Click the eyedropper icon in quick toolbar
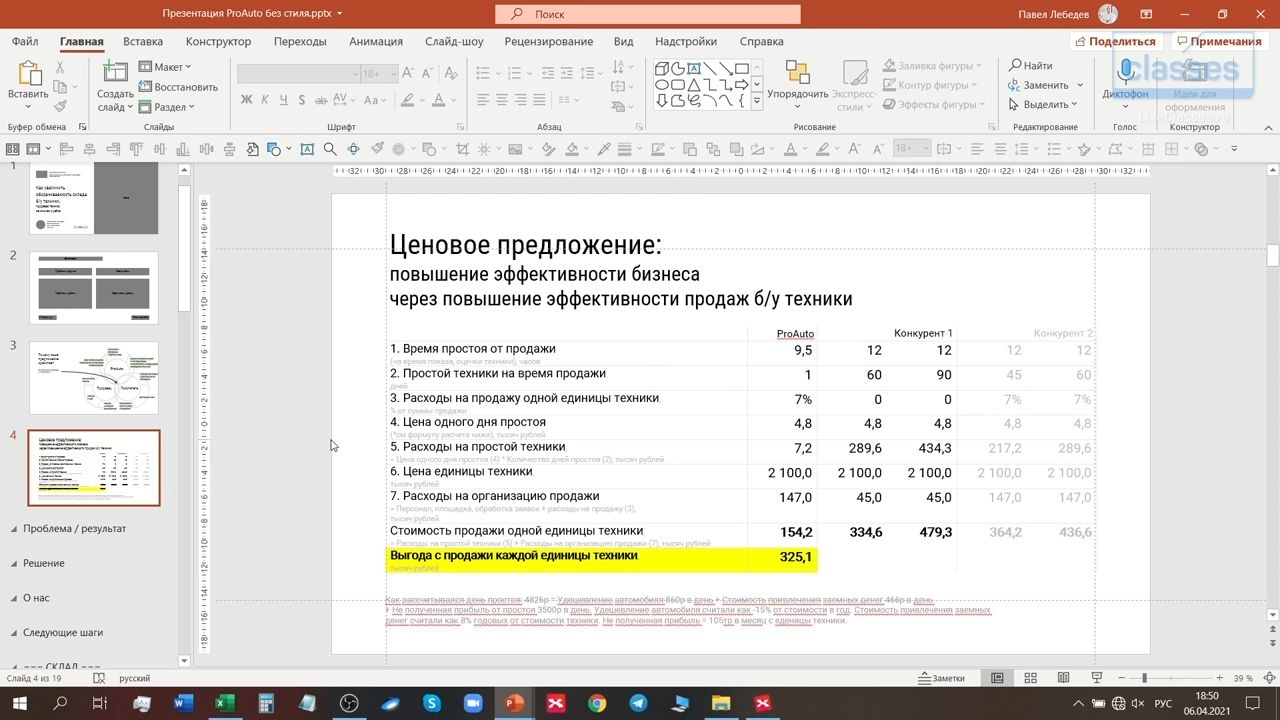This screenshot has height=720, width=1280. pos(603,149)
